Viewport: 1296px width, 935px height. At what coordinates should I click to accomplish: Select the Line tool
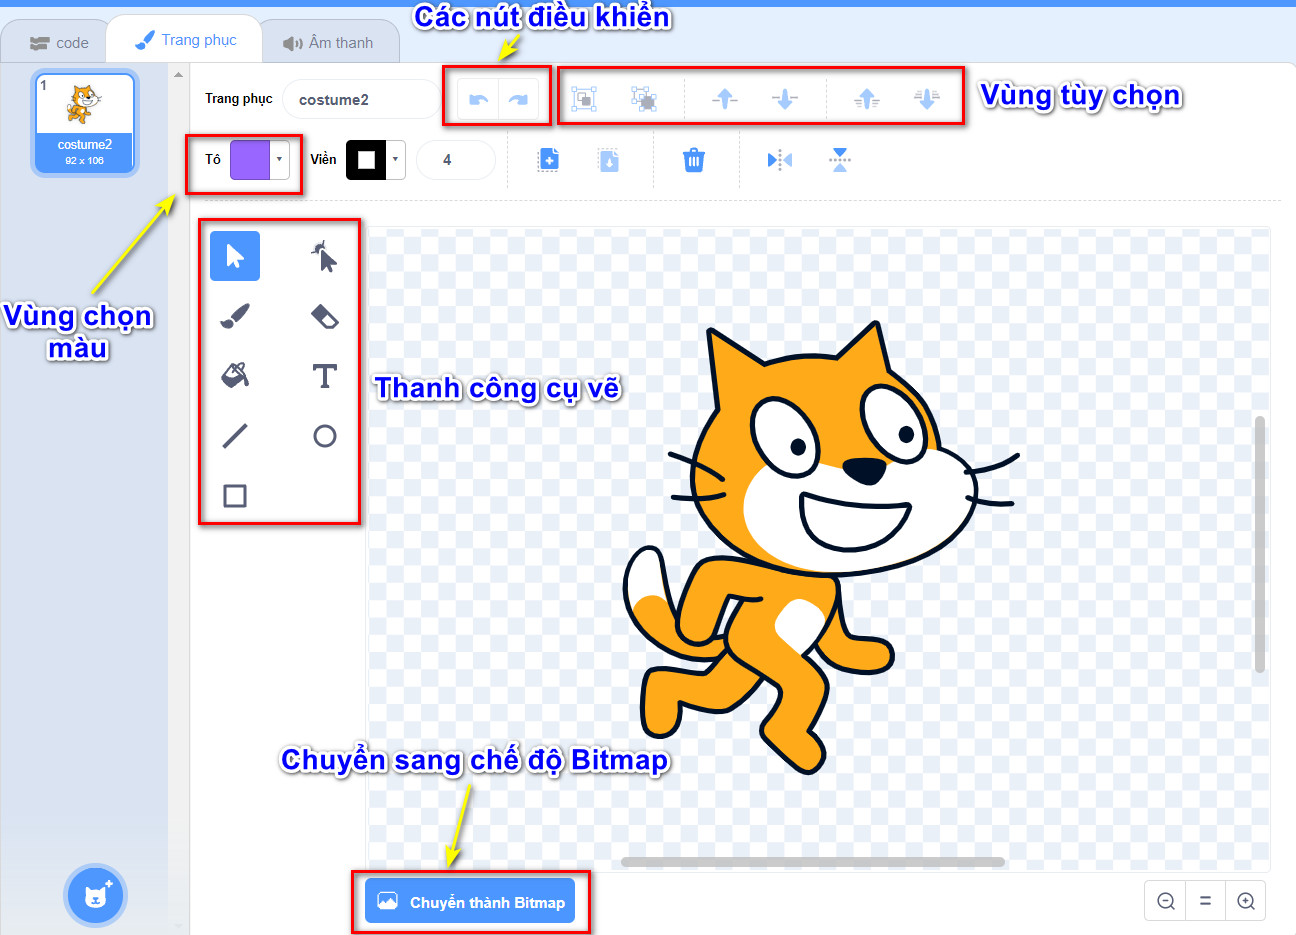click(235, 436)
